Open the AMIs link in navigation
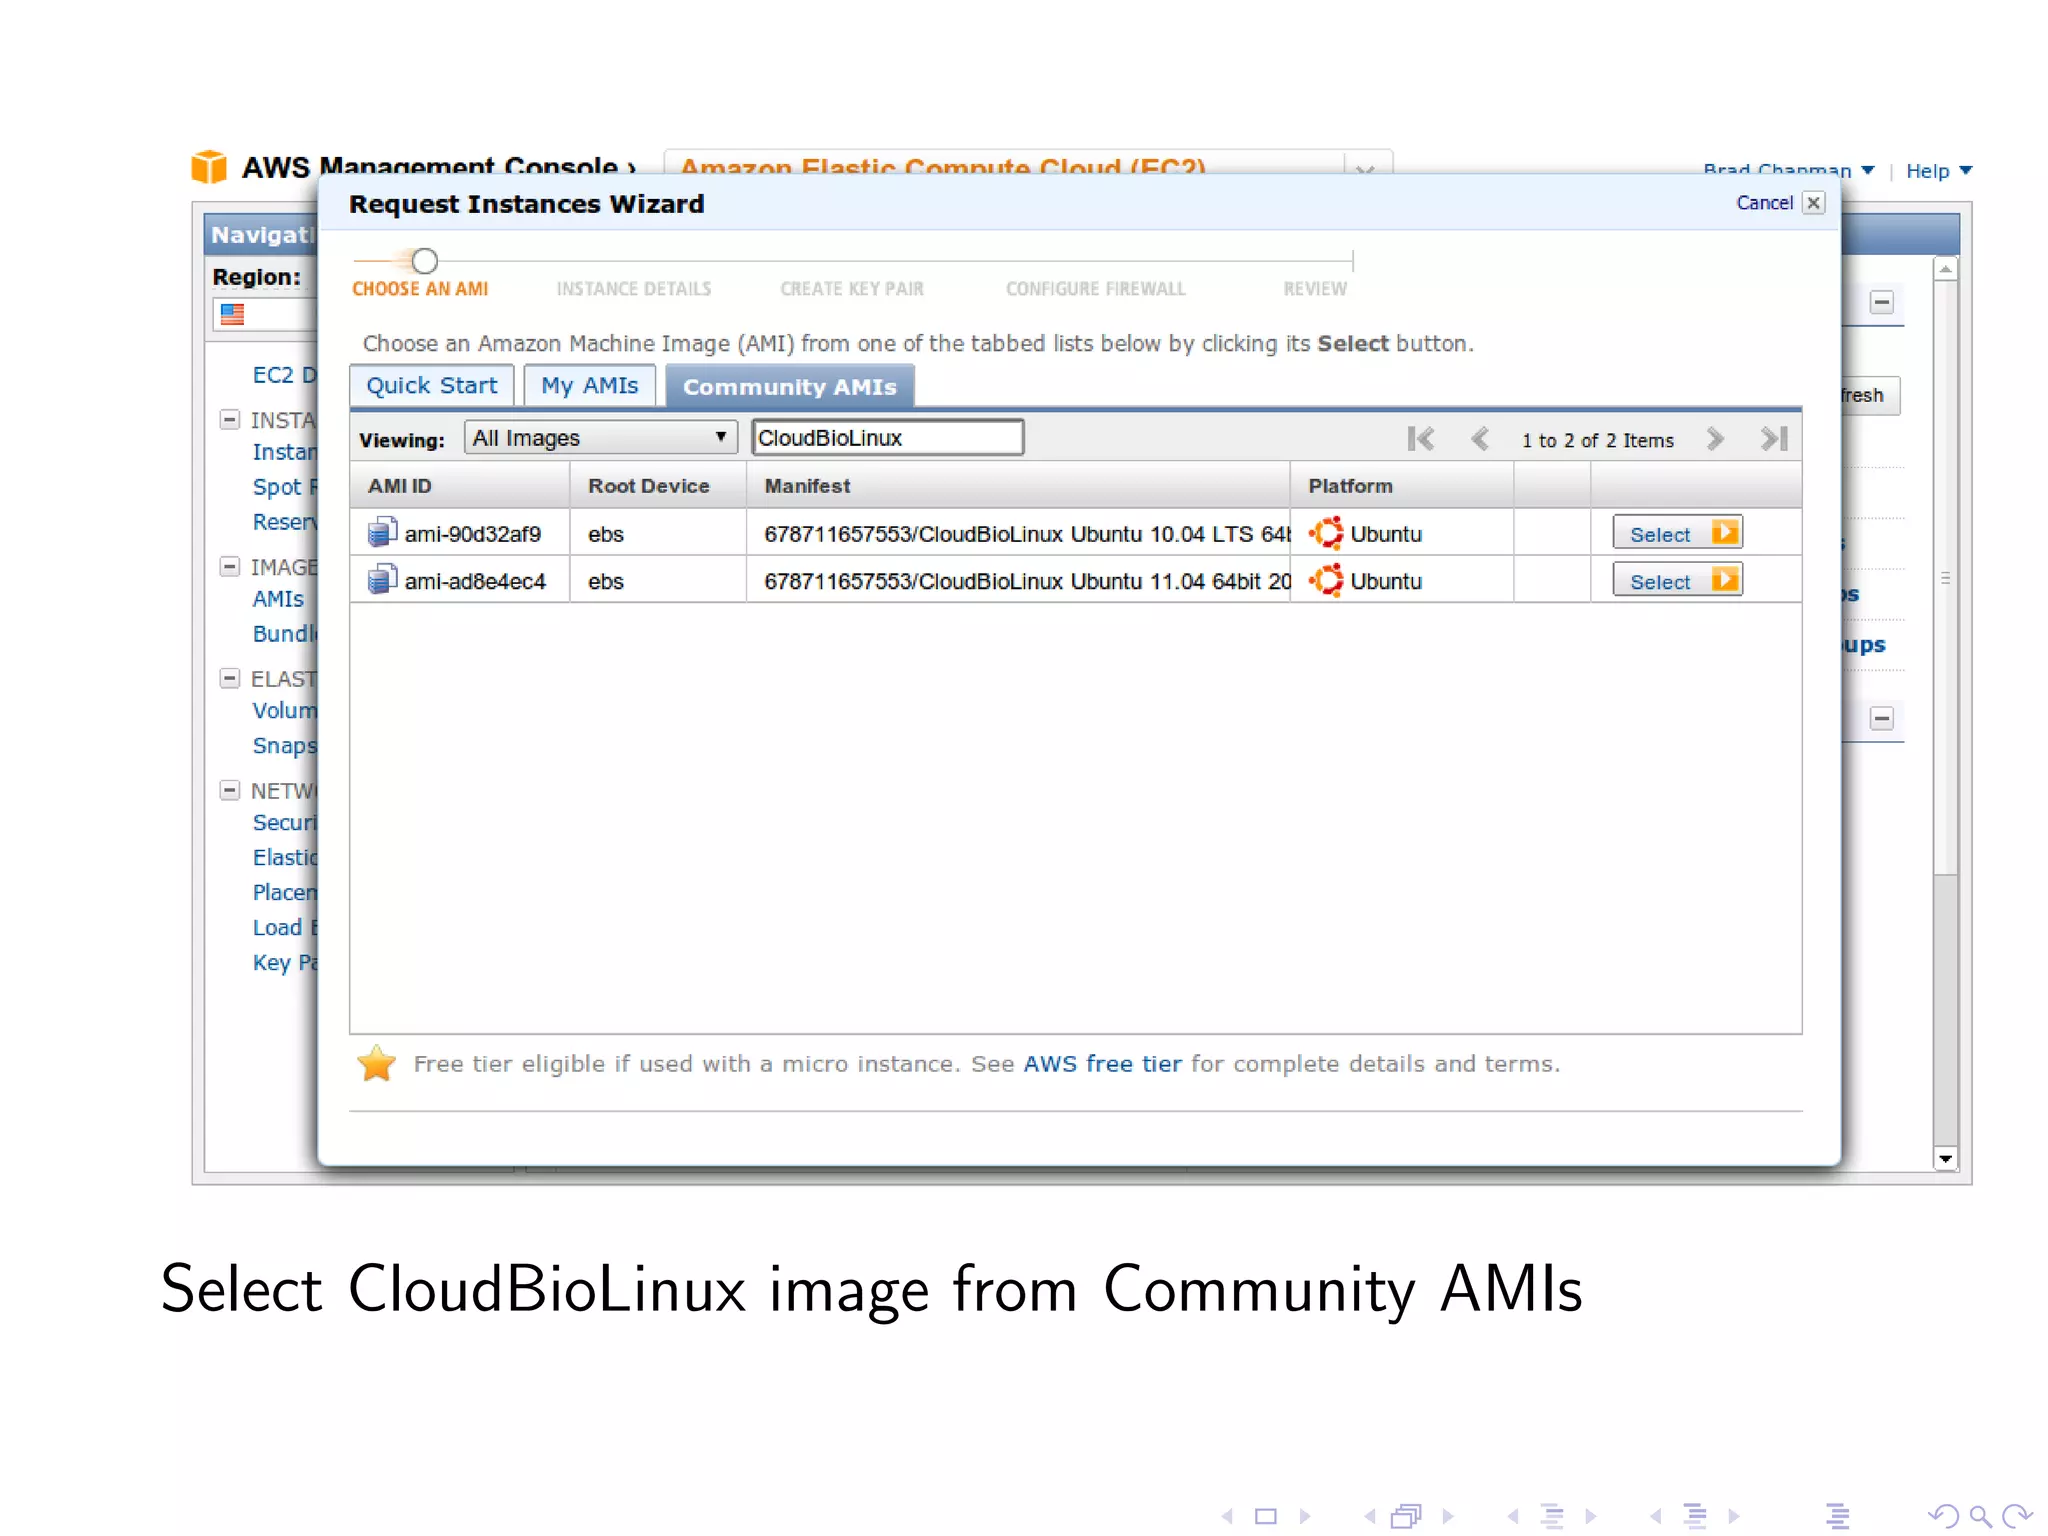Viewport: 2048px width, 1536px height. pos(278,599)
